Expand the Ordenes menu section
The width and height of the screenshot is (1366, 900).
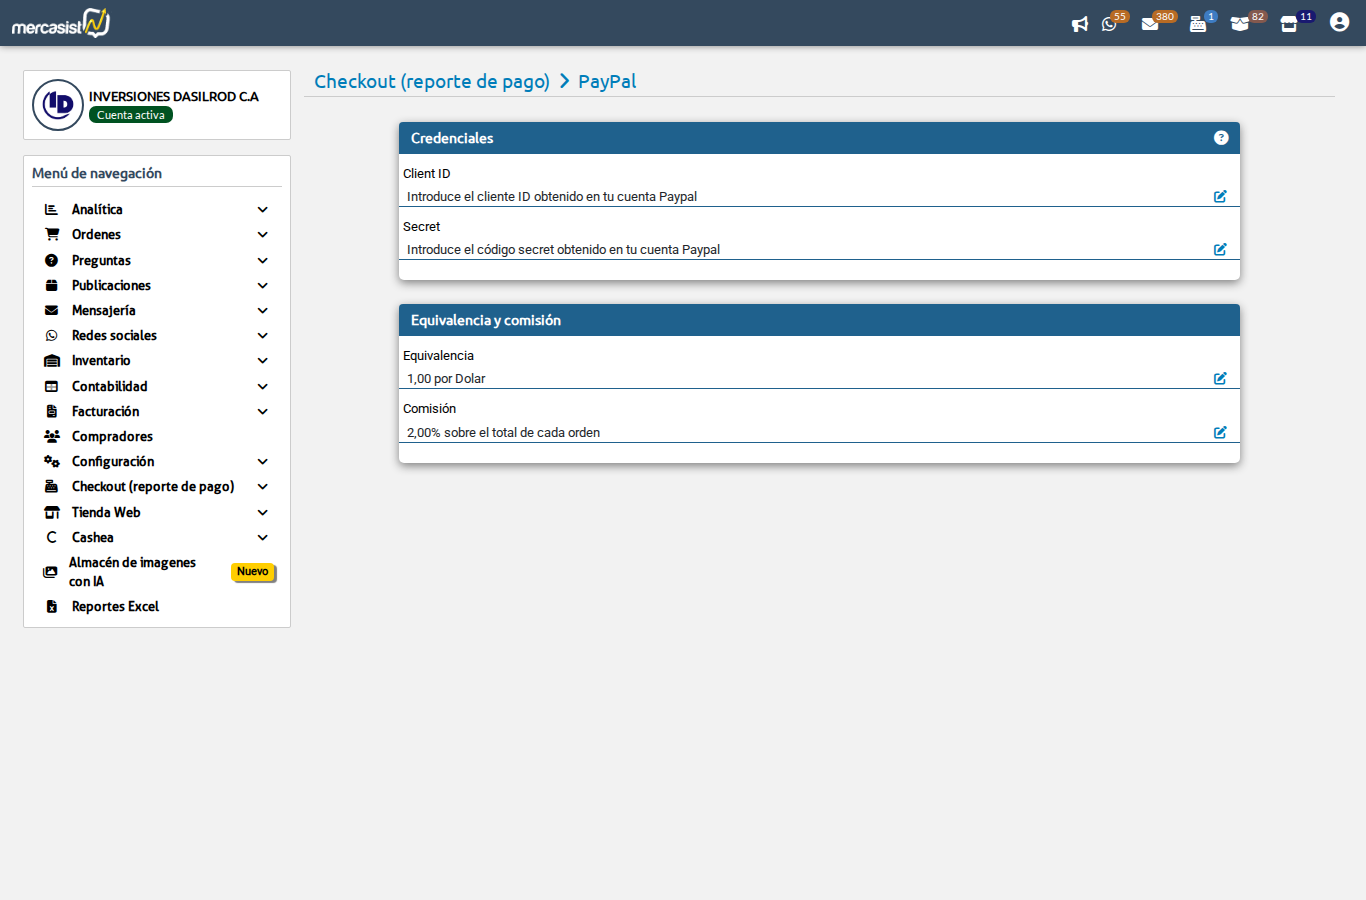point(262,234)
